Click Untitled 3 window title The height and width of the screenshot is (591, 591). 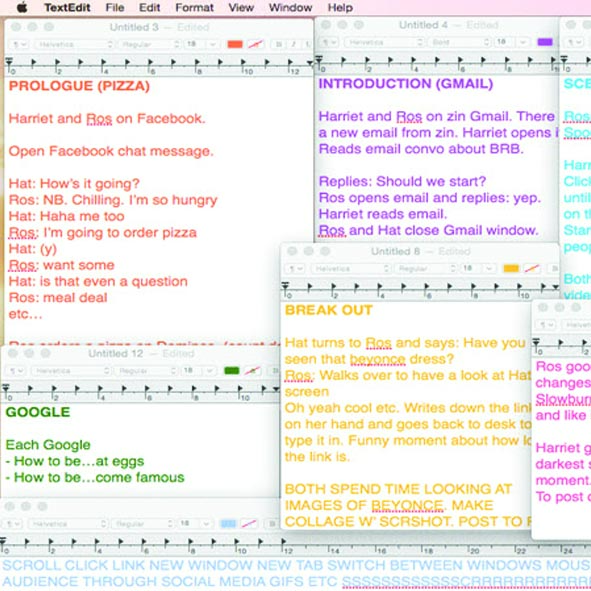pos(134,27)
